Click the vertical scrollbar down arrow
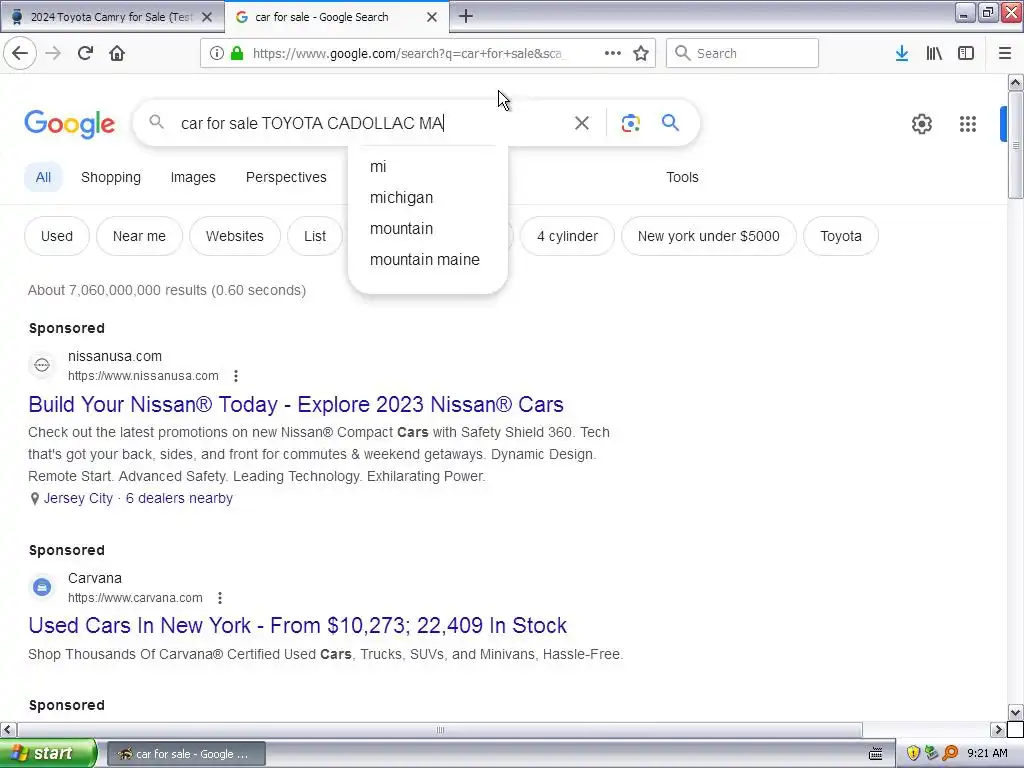Screen dimensions: 1024x768 pyautogui.click(x=1016, y=712)
